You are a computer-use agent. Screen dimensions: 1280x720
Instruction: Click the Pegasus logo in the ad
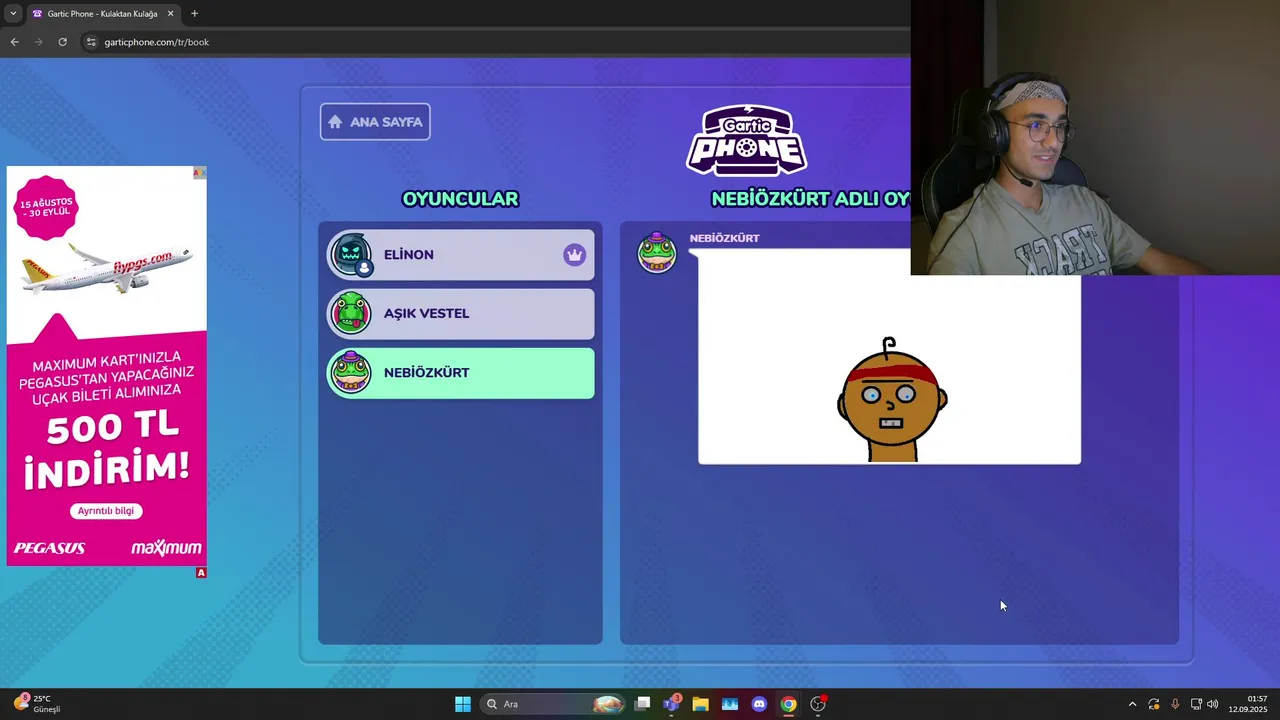(x=49, y=548)
